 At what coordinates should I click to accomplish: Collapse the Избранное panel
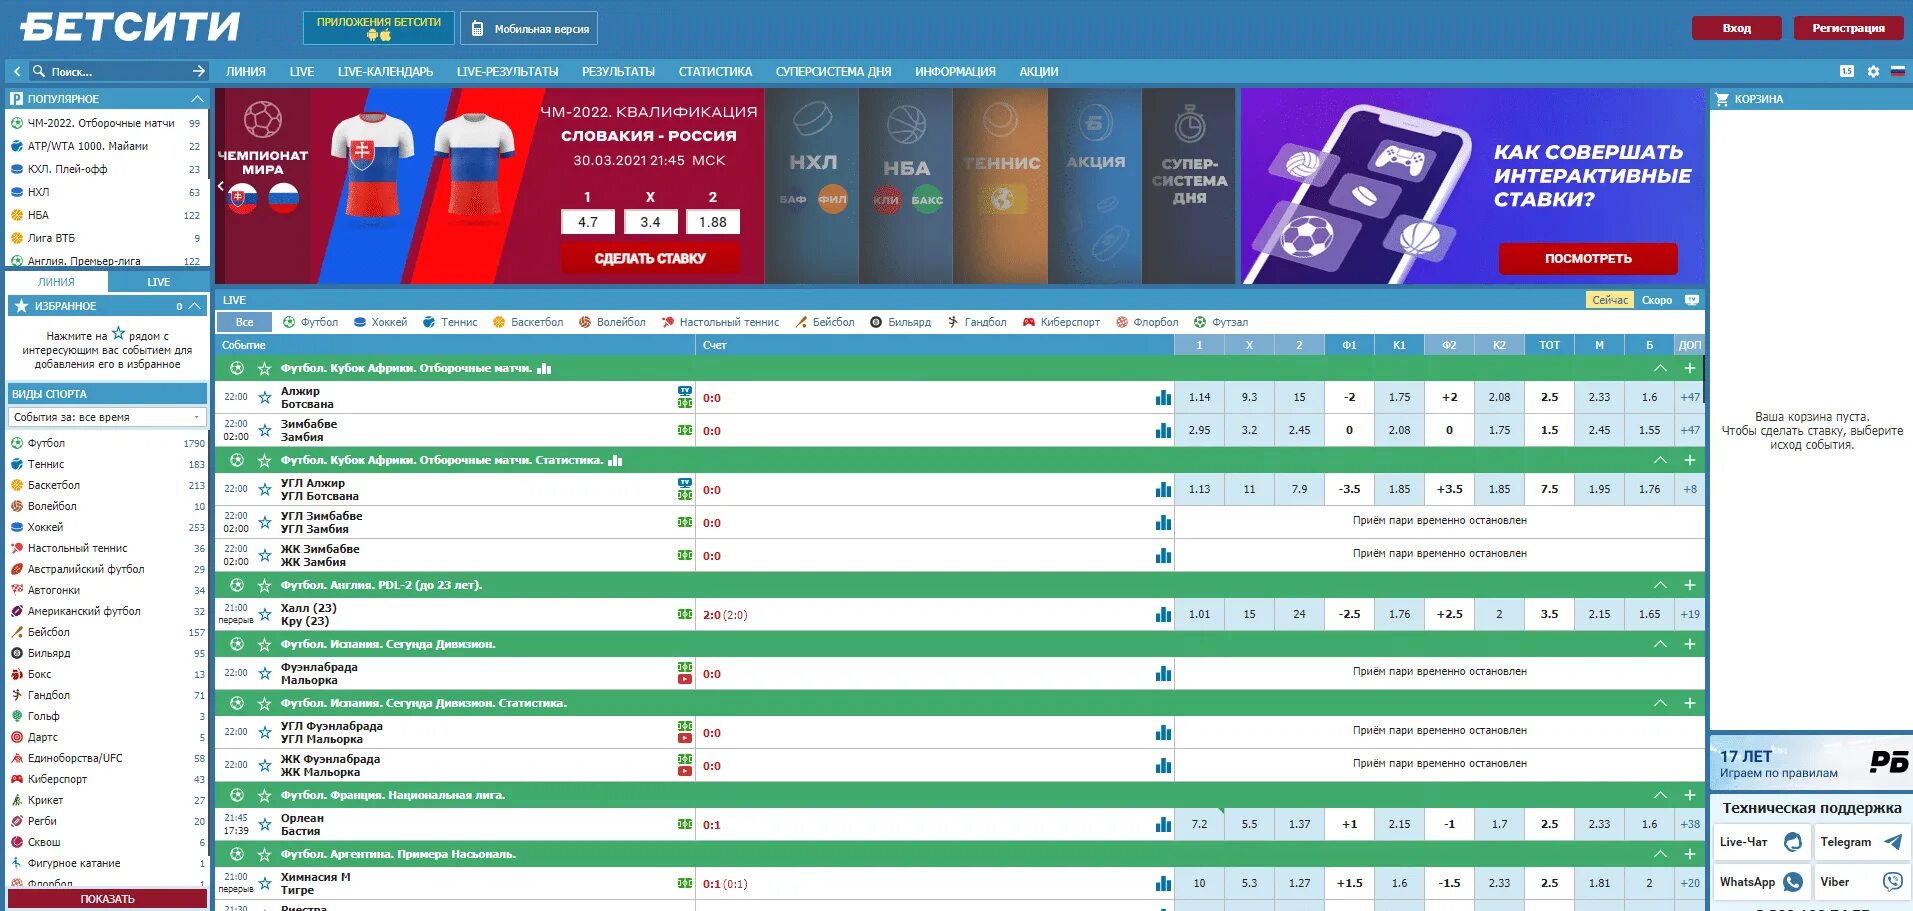(195, 306)
